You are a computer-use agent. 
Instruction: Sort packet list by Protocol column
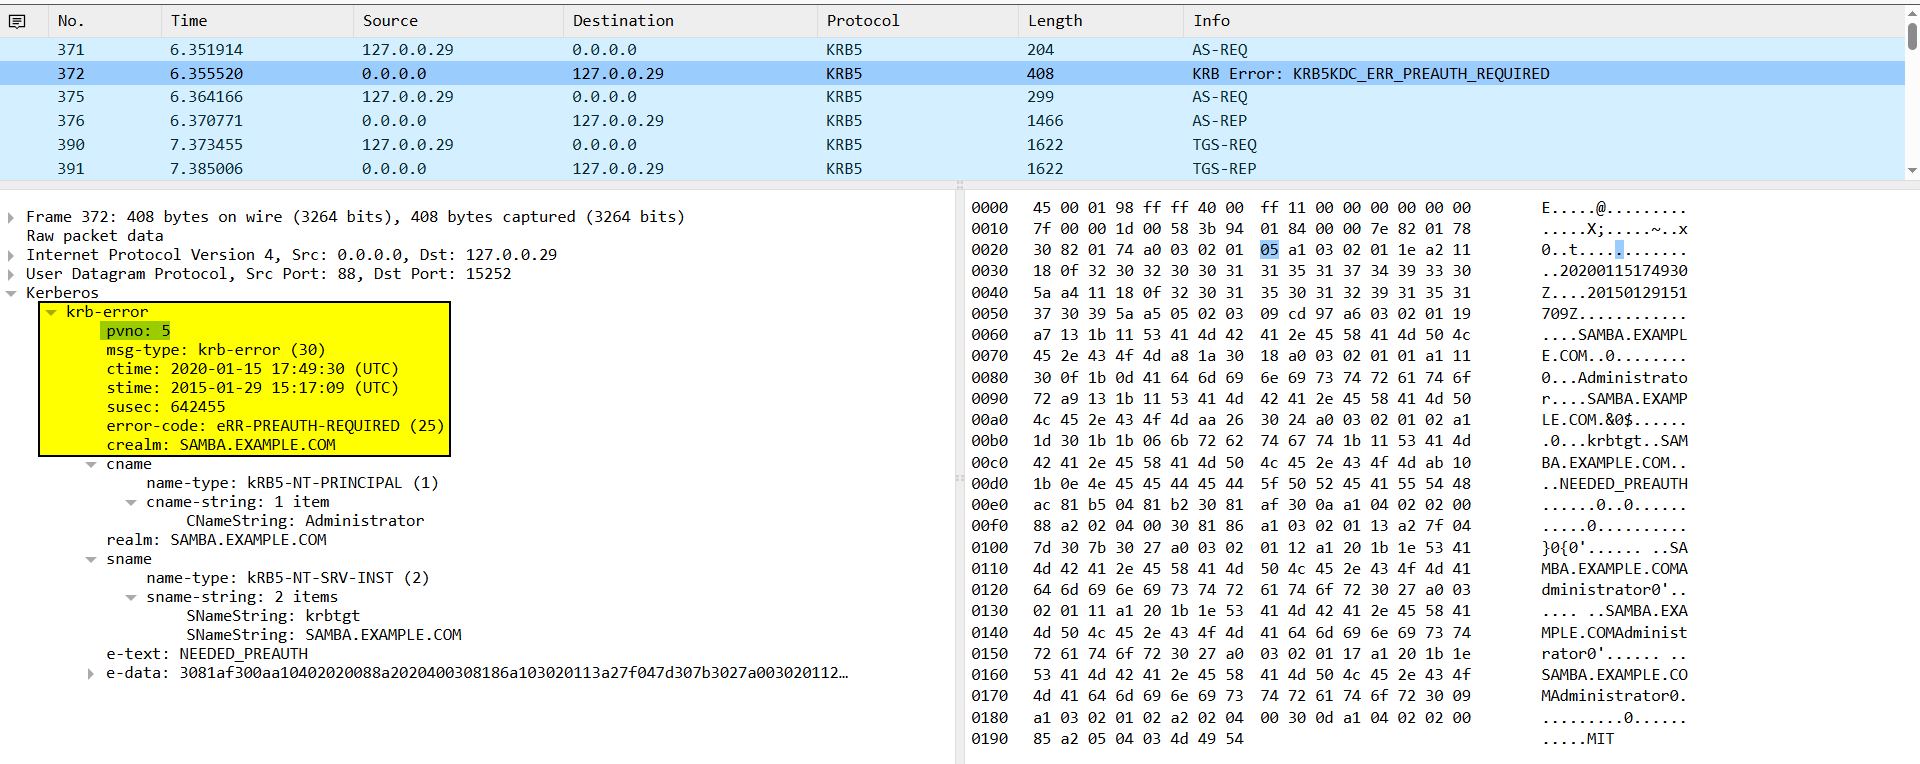(x=862, y=21)
